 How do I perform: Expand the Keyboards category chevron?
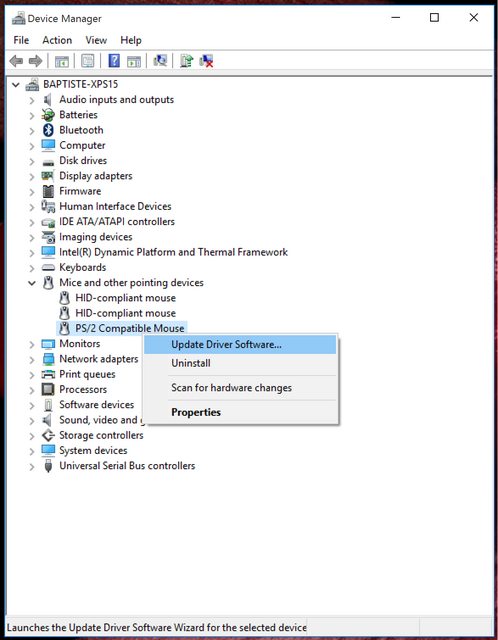pos(32,268)
